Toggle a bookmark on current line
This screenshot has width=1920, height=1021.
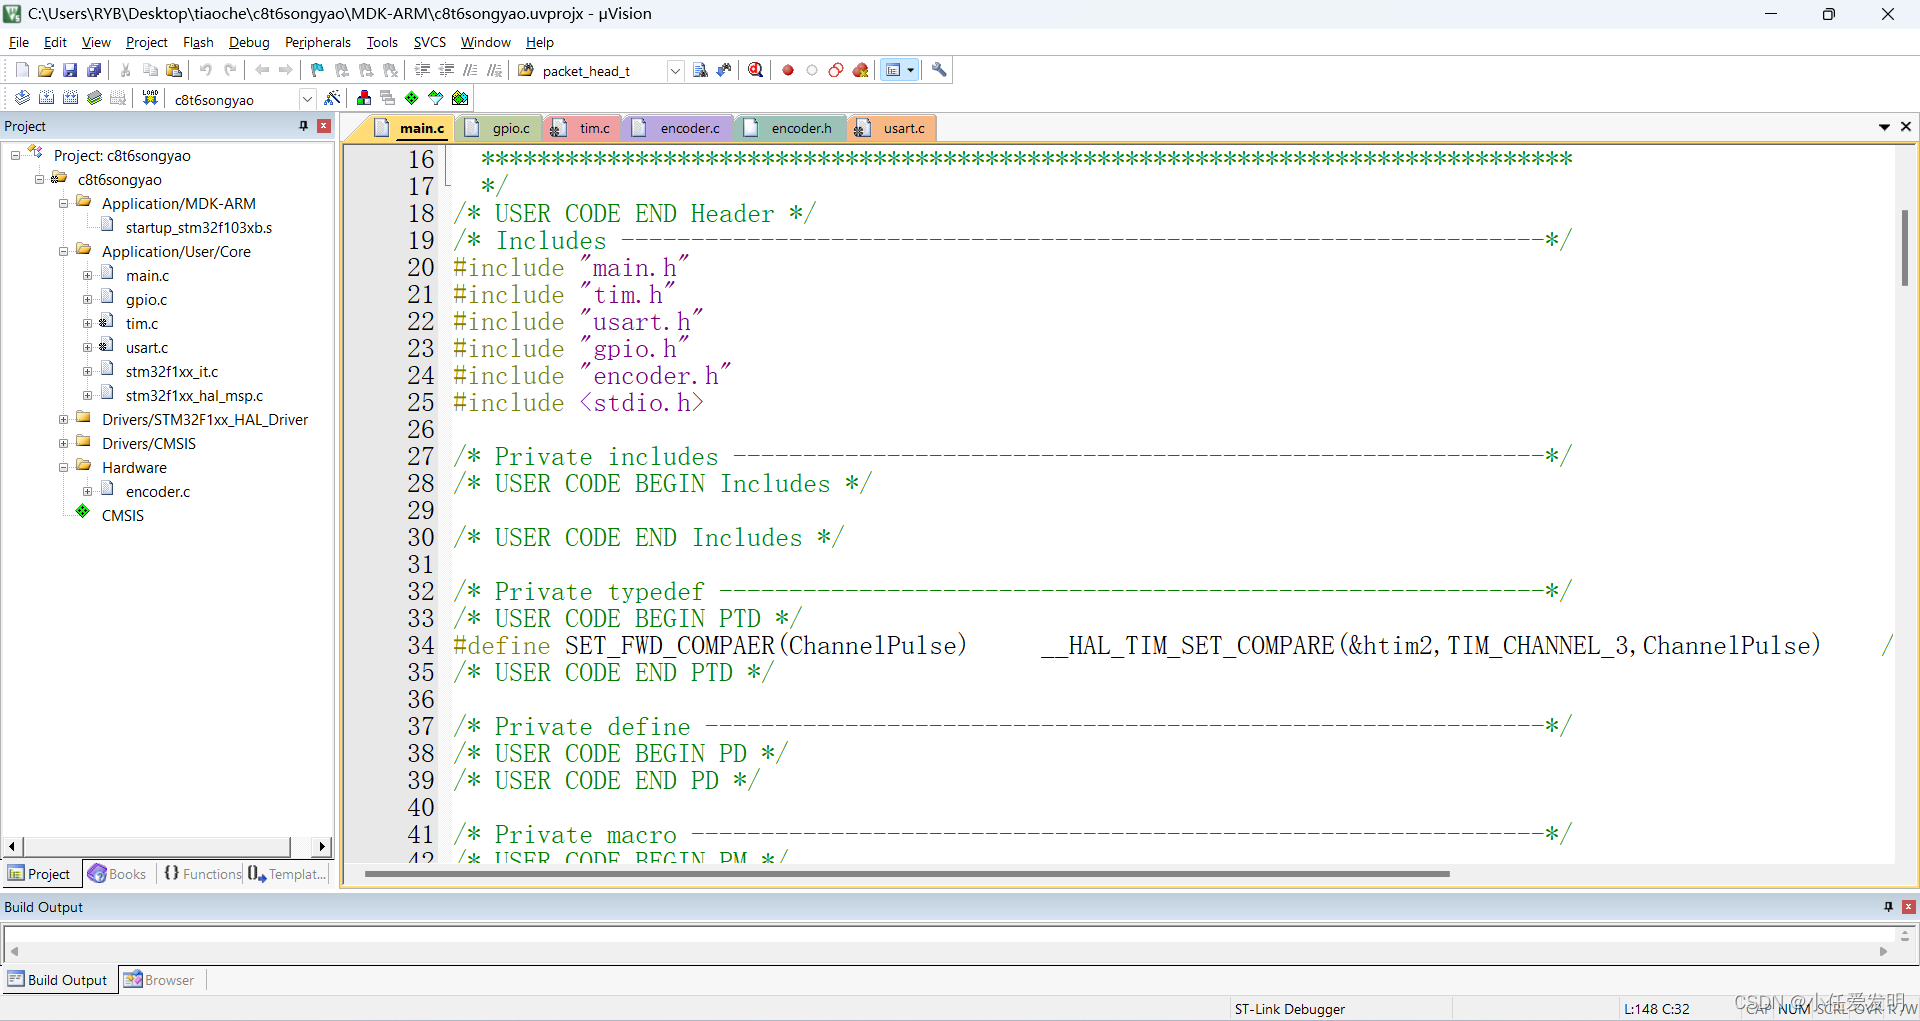(316, 70)
